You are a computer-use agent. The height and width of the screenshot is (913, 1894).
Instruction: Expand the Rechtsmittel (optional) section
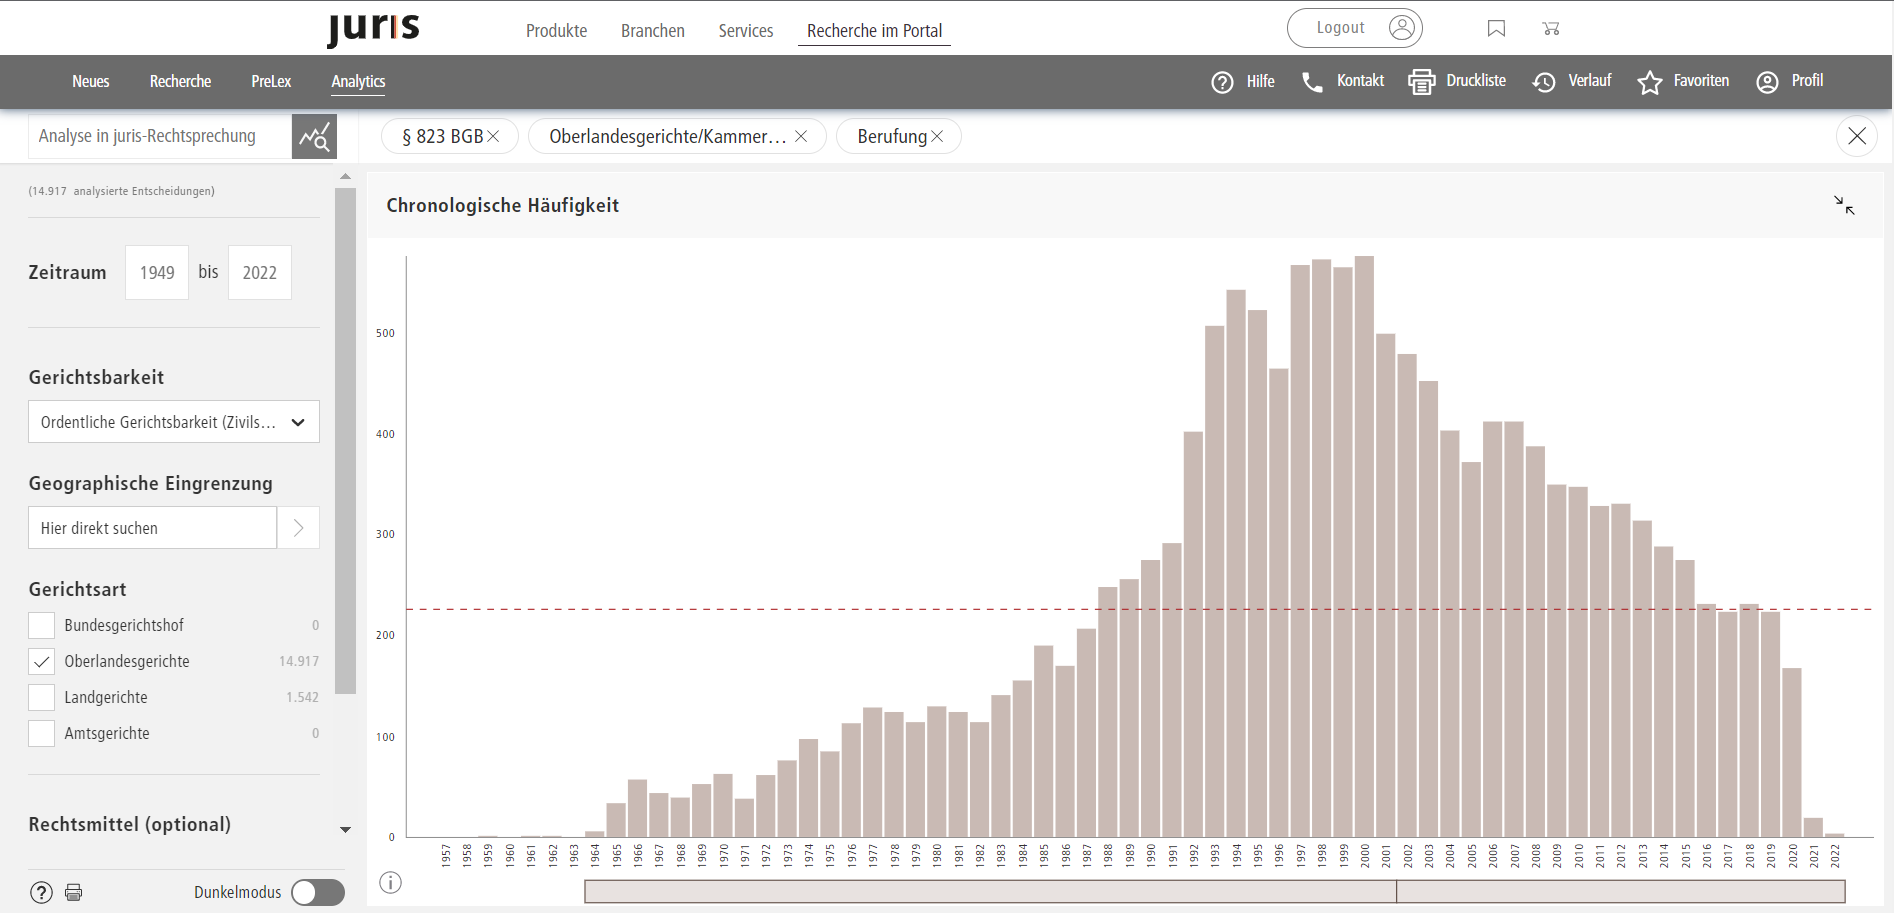(x=345, y=829)
